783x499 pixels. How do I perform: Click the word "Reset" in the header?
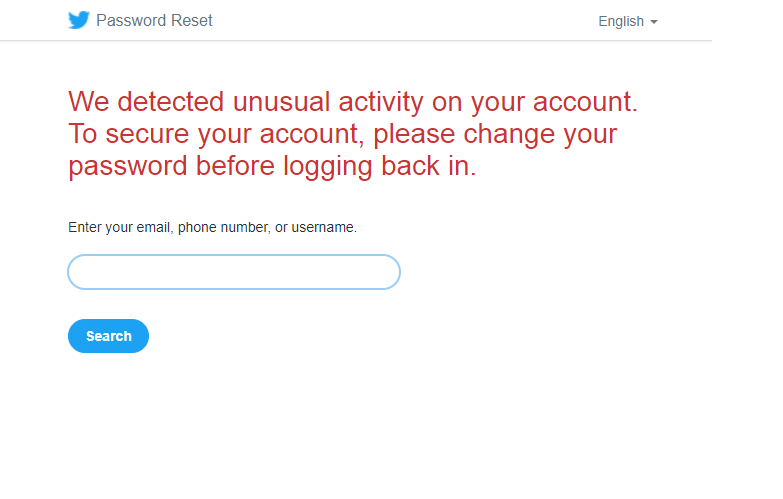click(x=191, y=20)
